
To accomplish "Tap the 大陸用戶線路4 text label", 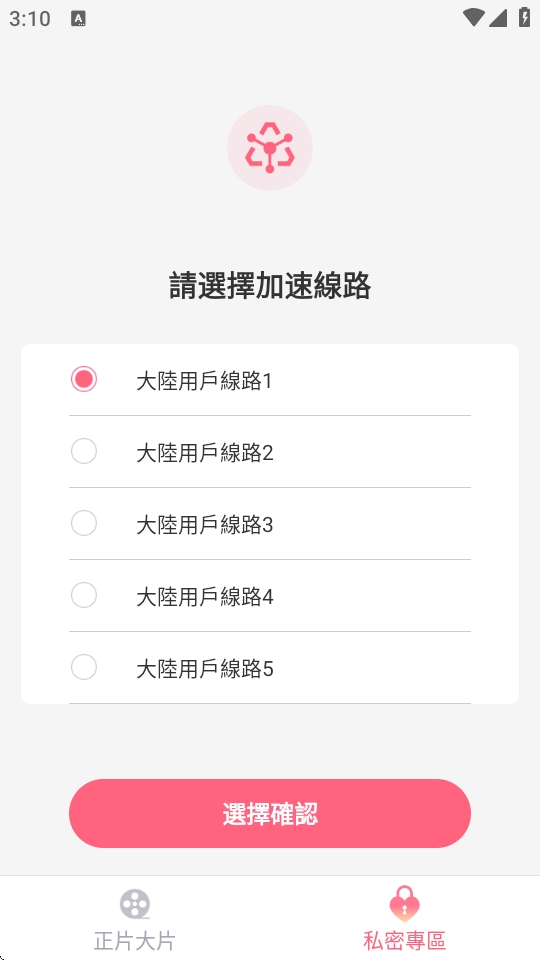I will 204,598.
